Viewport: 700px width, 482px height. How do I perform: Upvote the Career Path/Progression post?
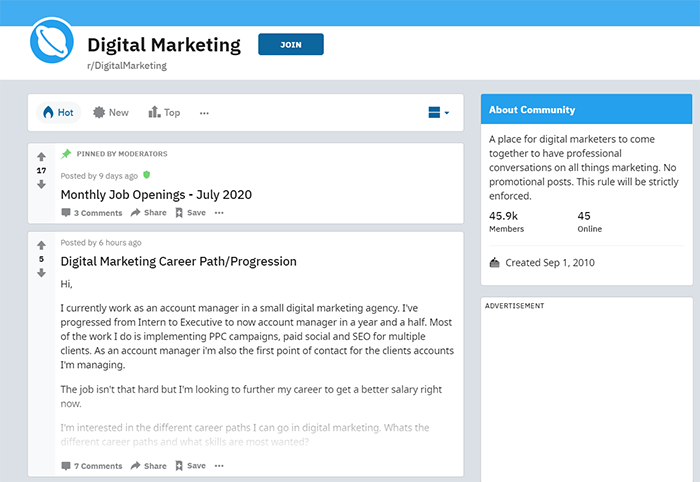[42, 245]
